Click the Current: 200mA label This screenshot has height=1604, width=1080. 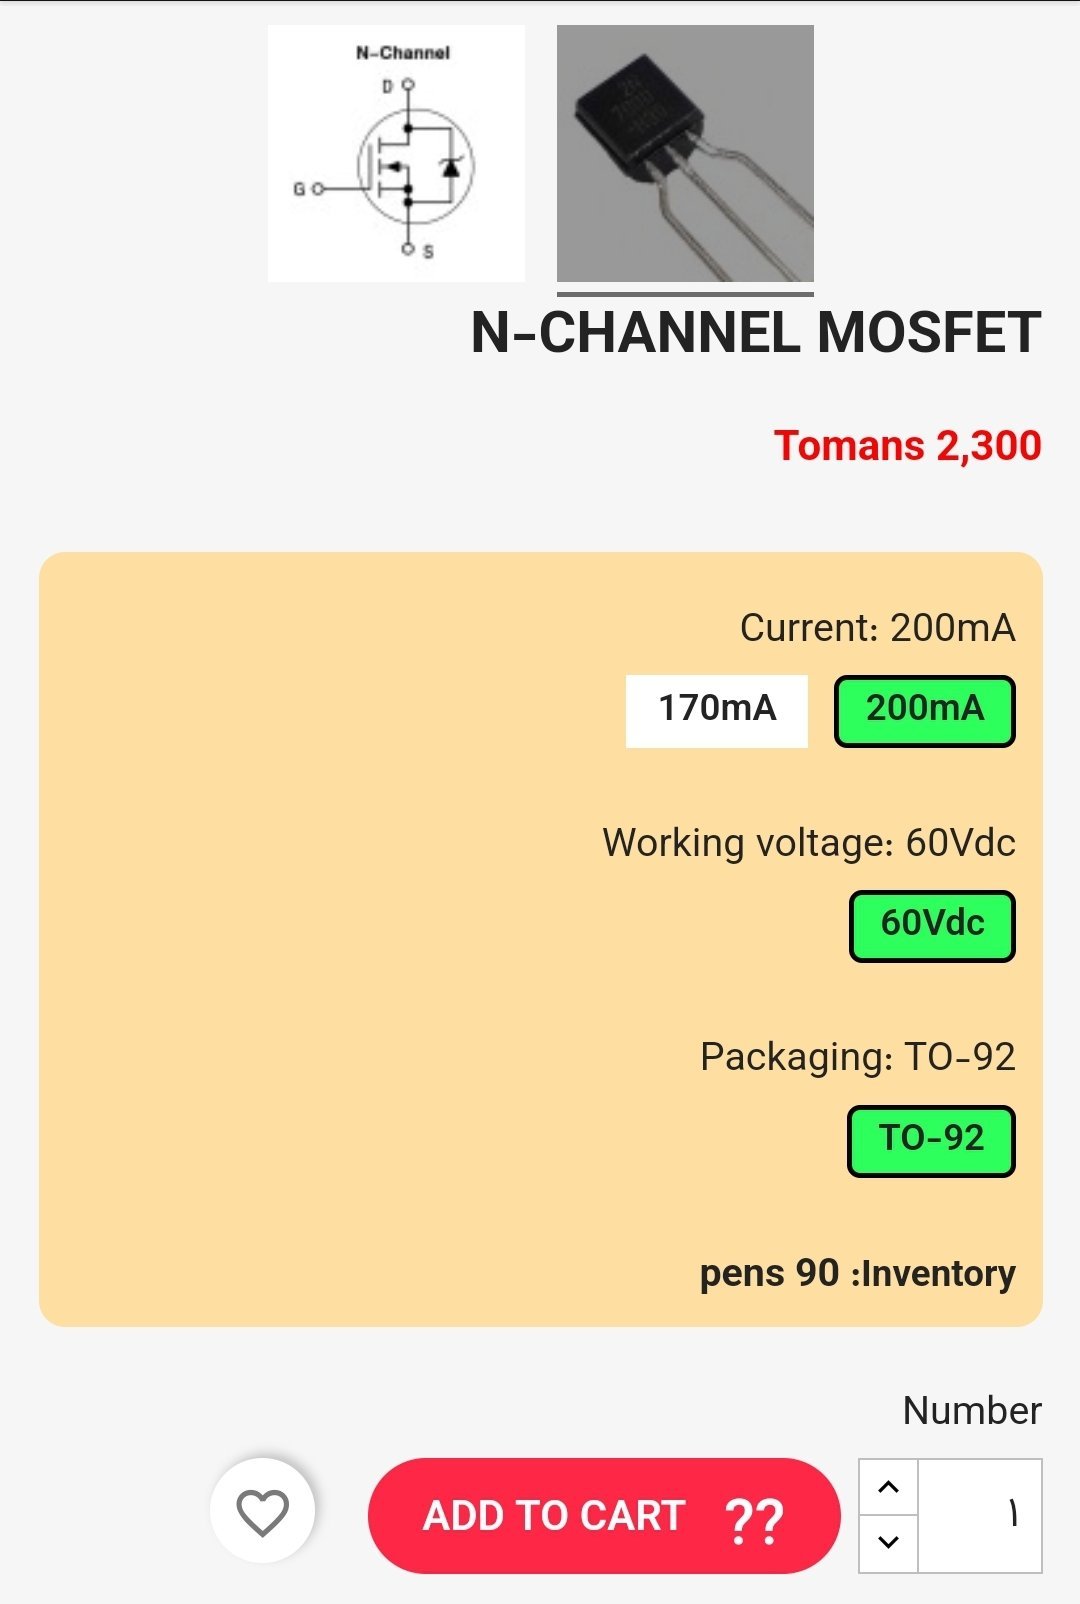pos(878,628)
